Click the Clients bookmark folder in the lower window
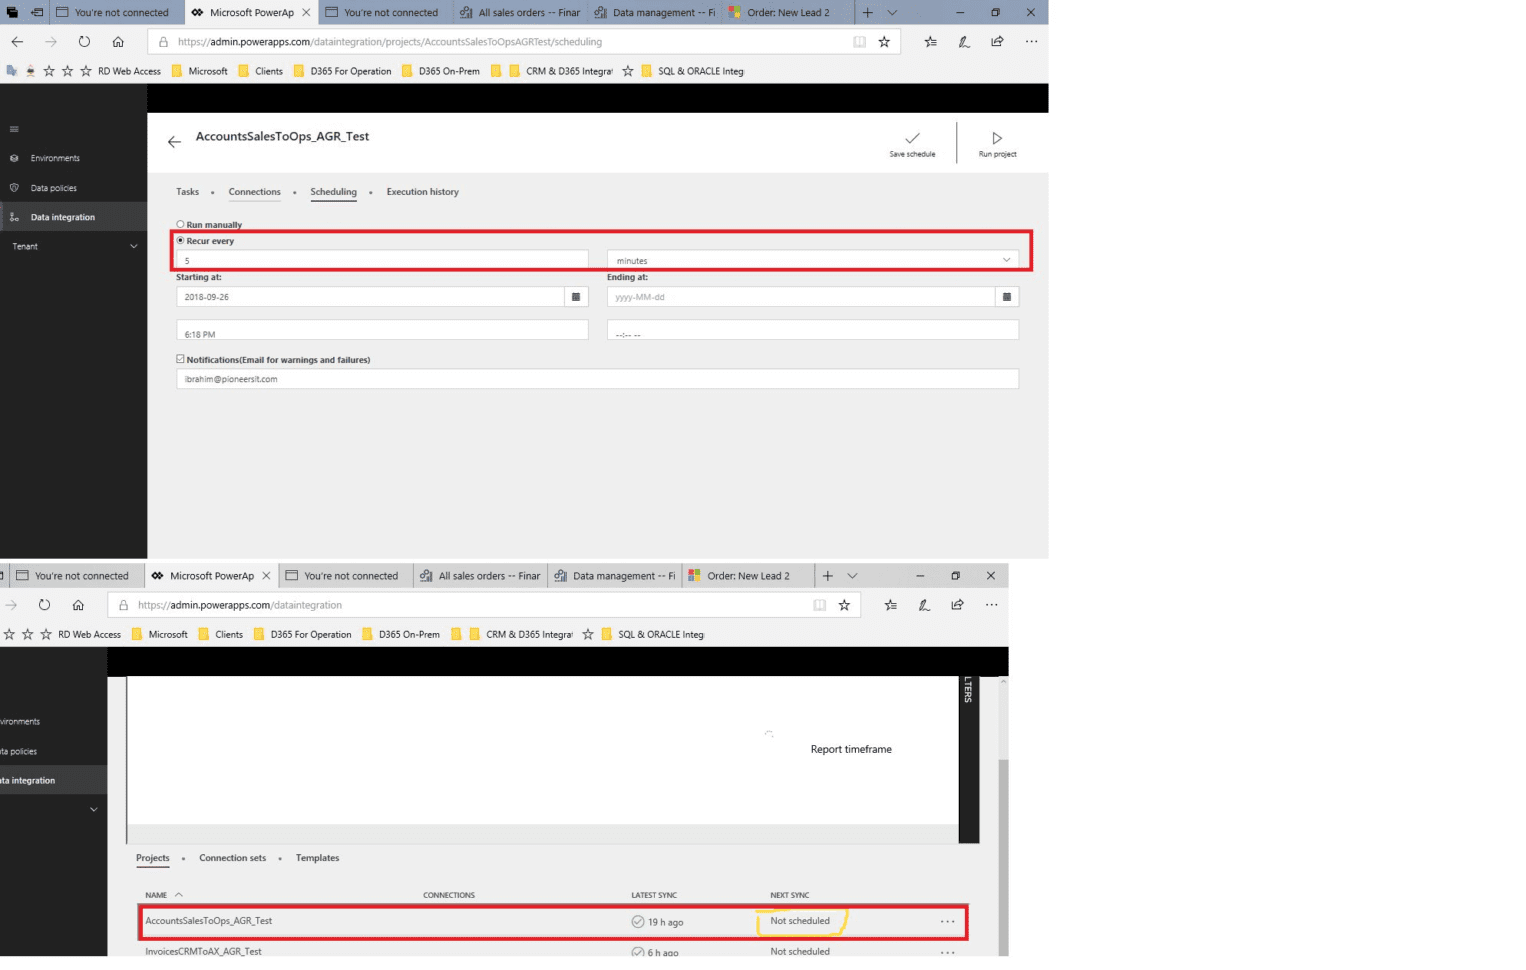This screenshot has width=1526, height=970. (x=220, y=634)
